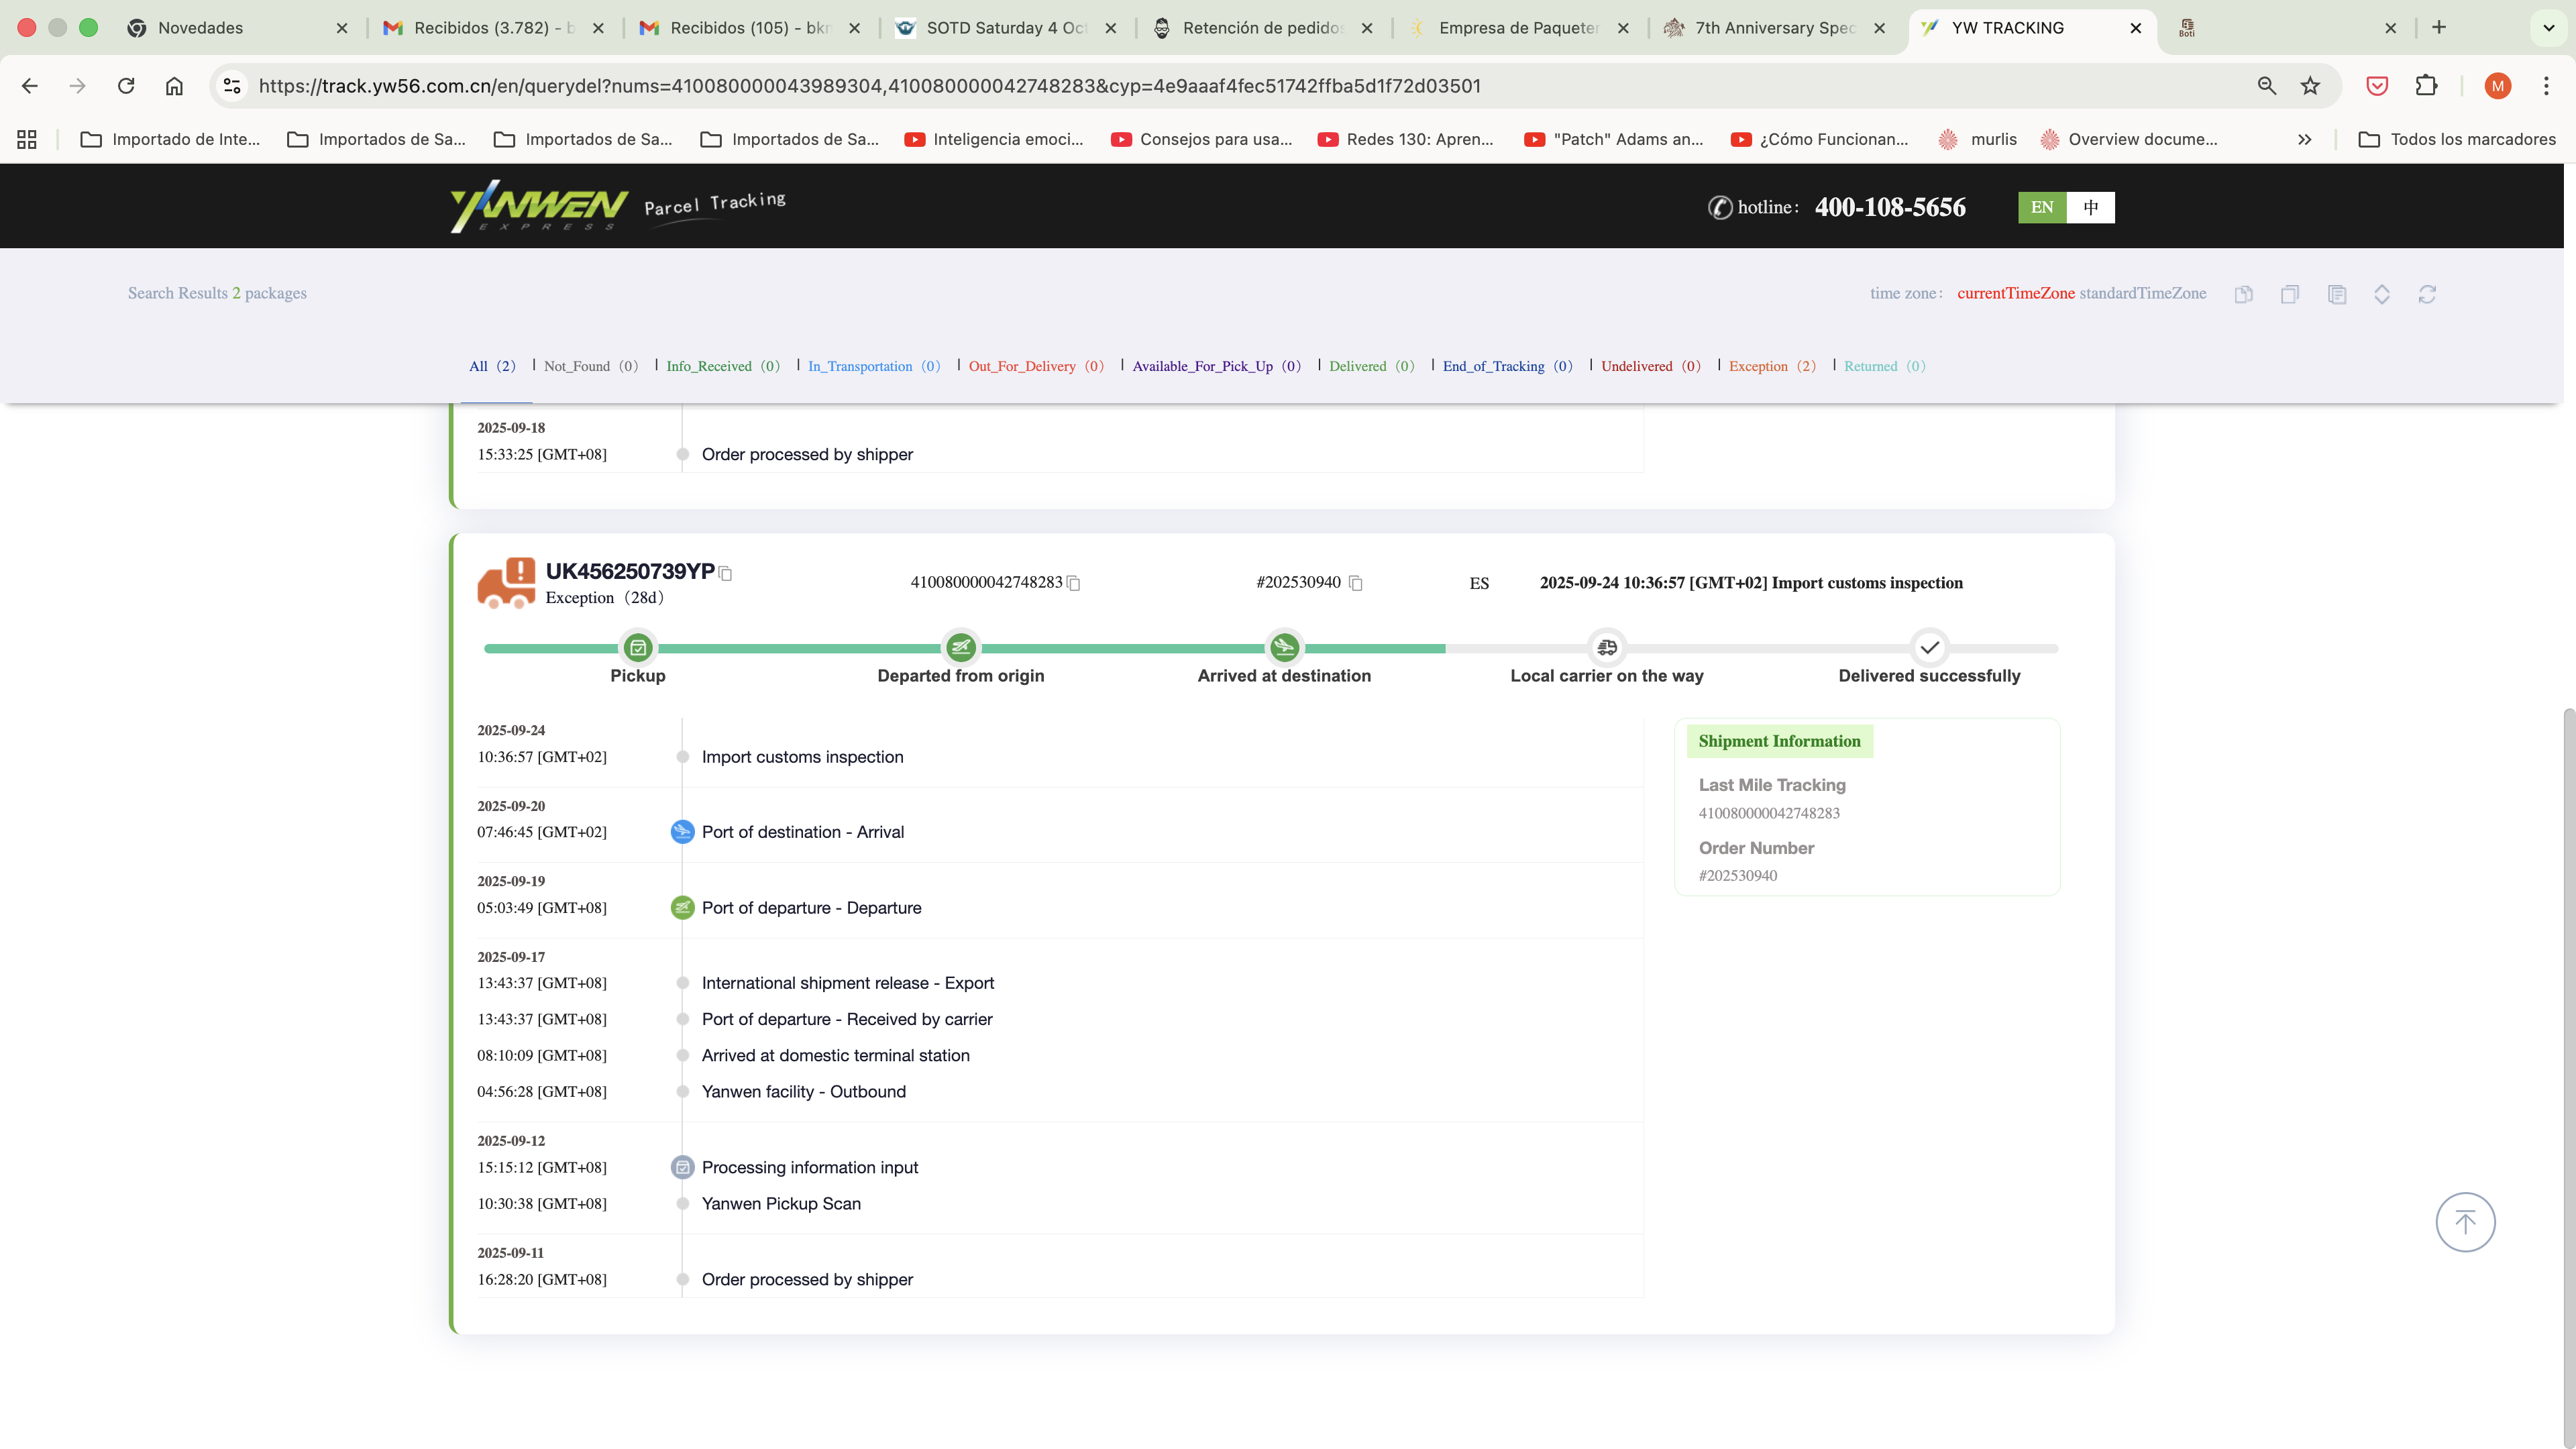
Task: Click the refresh results icon beside time zone
Action: tap(2427, 294)
